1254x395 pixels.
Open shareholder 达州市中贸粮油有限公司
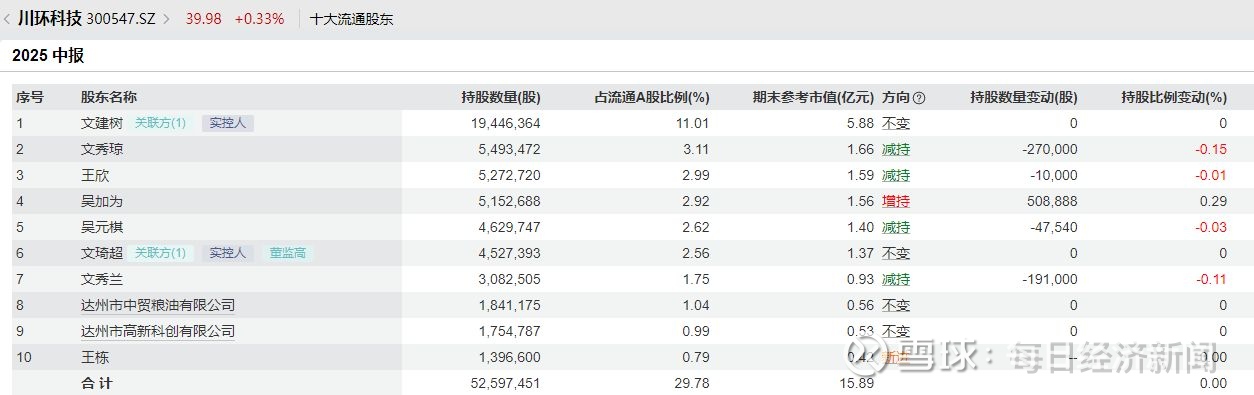point(158,305)
